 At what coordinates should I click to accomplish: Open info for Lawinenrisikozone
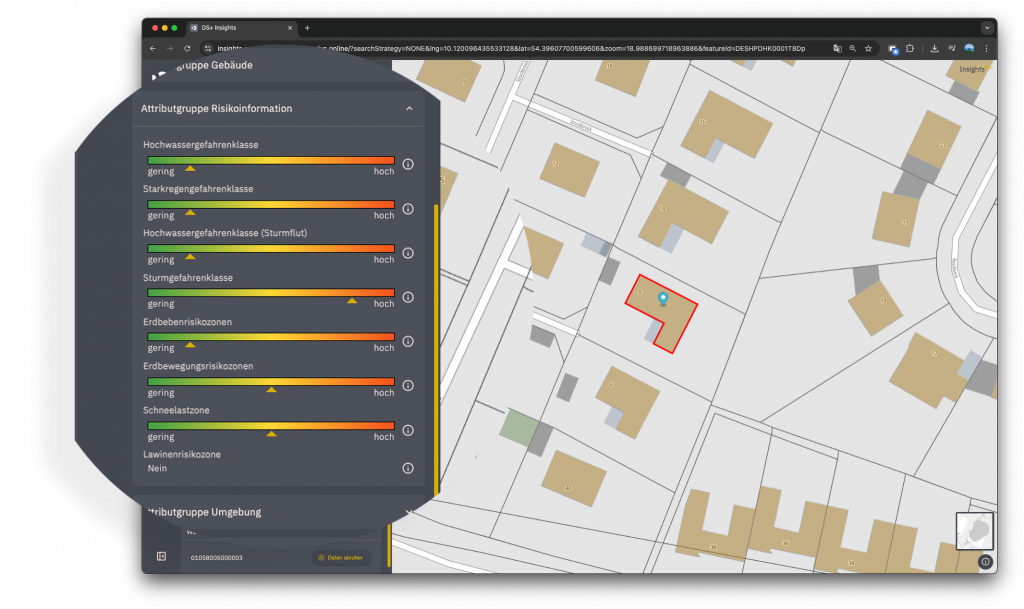[x=408, y=468]
